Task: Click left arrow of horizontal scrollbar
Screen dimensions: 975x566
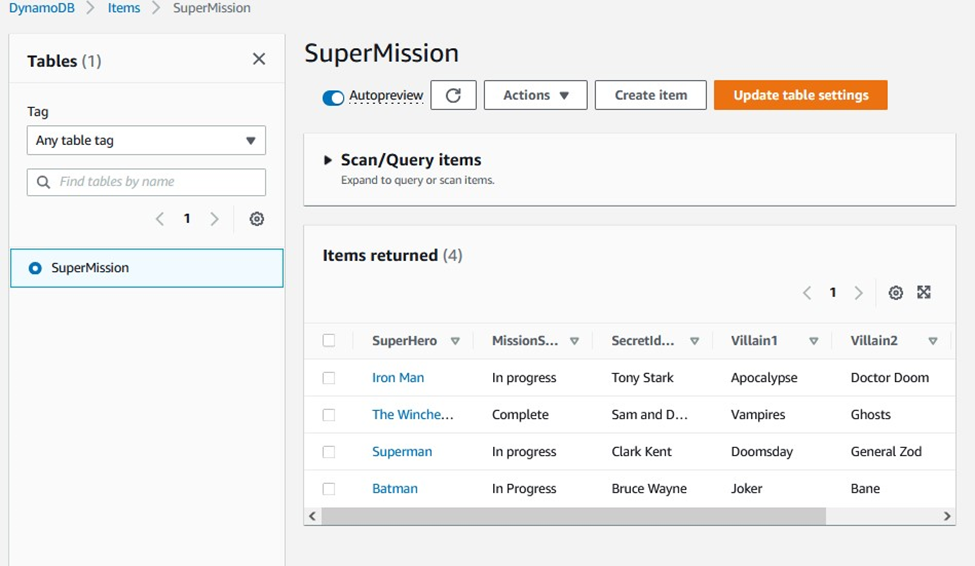Action: coord(312,516)
